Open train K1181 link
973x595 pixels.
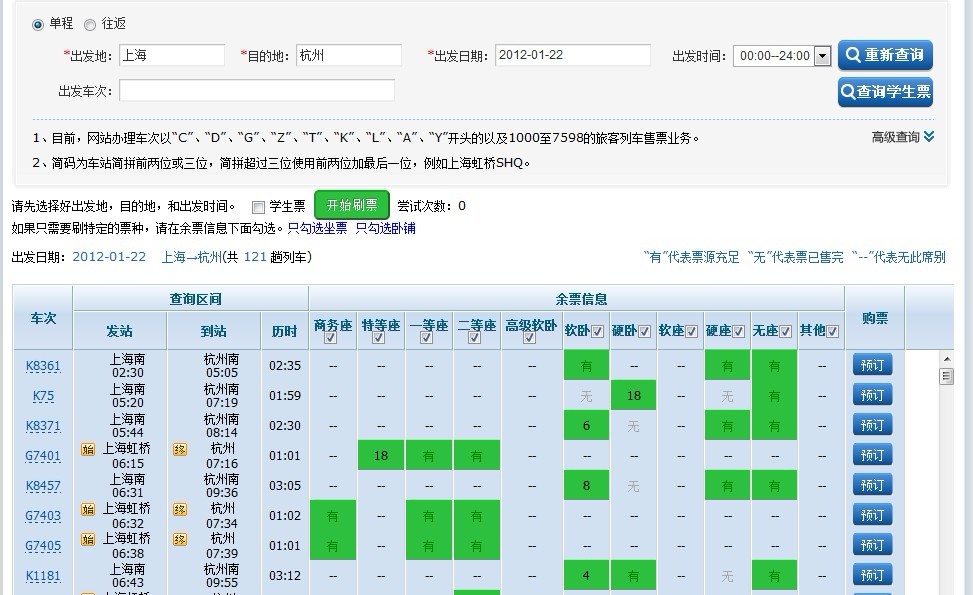(x=43, y=576)
